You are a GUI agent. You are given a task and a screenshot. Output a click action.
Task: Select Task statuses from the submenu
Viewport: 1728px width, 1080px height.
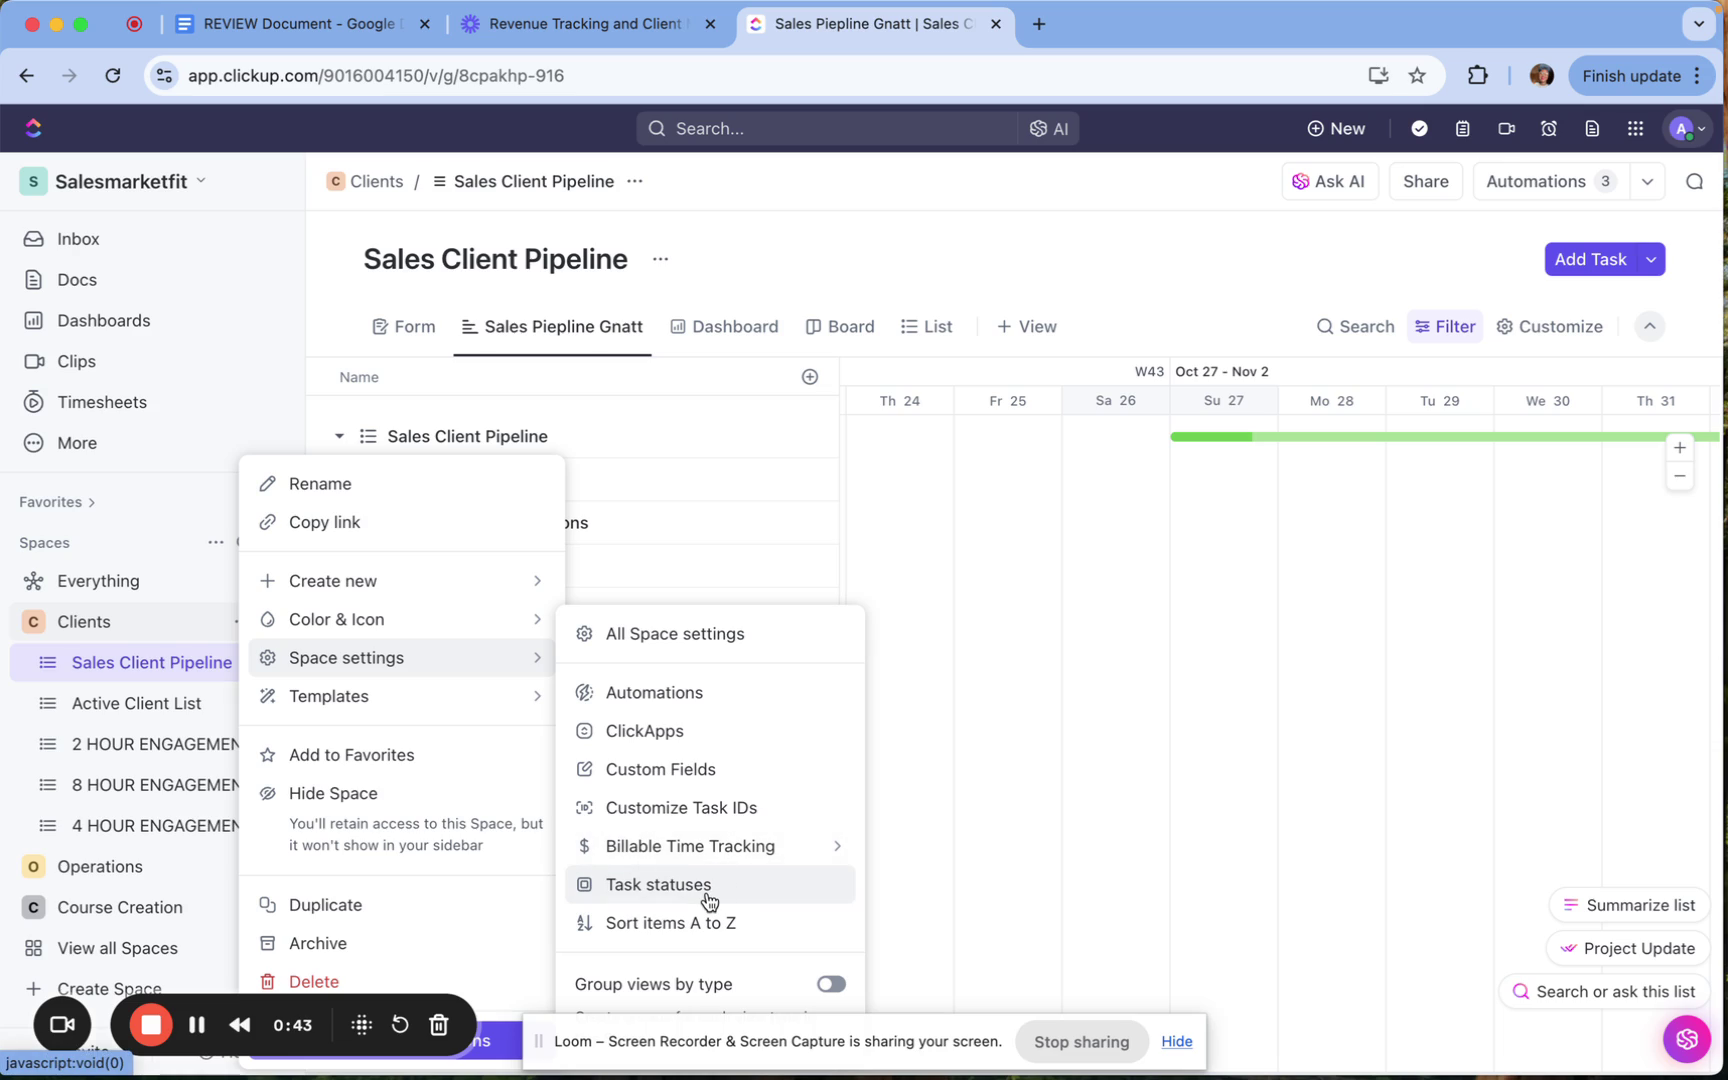pos(658,884)
